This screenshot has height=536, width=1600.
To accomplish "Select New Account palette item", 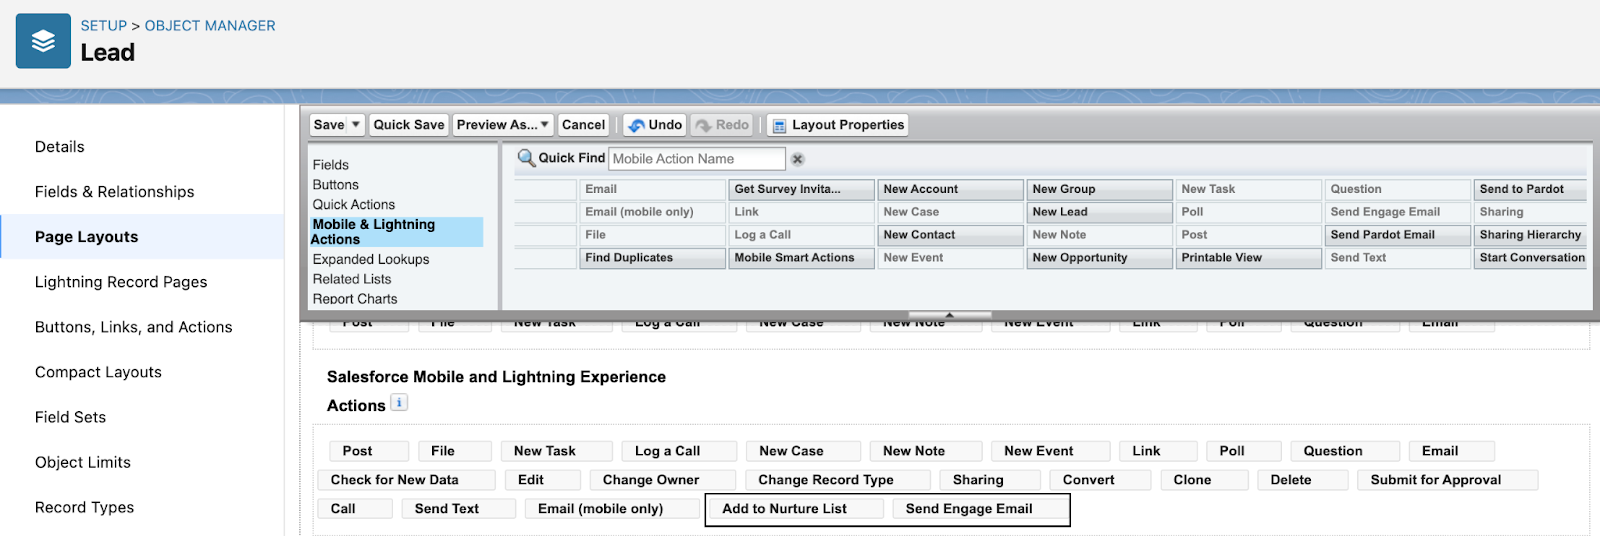I will pos(950,189).
